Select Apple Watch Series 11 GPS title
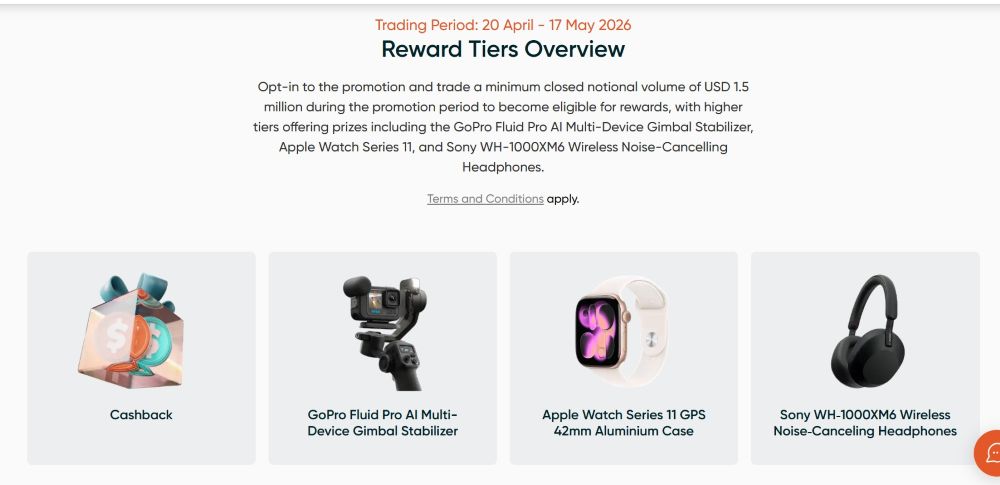 click(624, 422)
